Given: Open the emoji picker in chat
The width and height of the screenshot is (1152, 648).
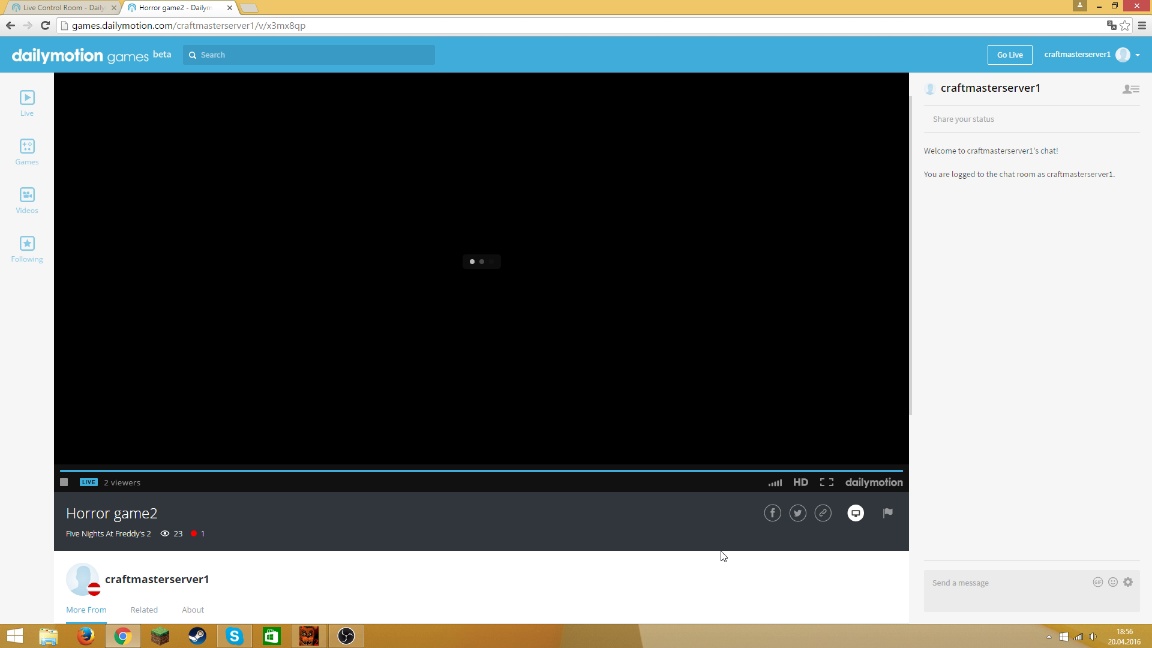Looking at the screenshot, I should click(x=1113, y=582).
